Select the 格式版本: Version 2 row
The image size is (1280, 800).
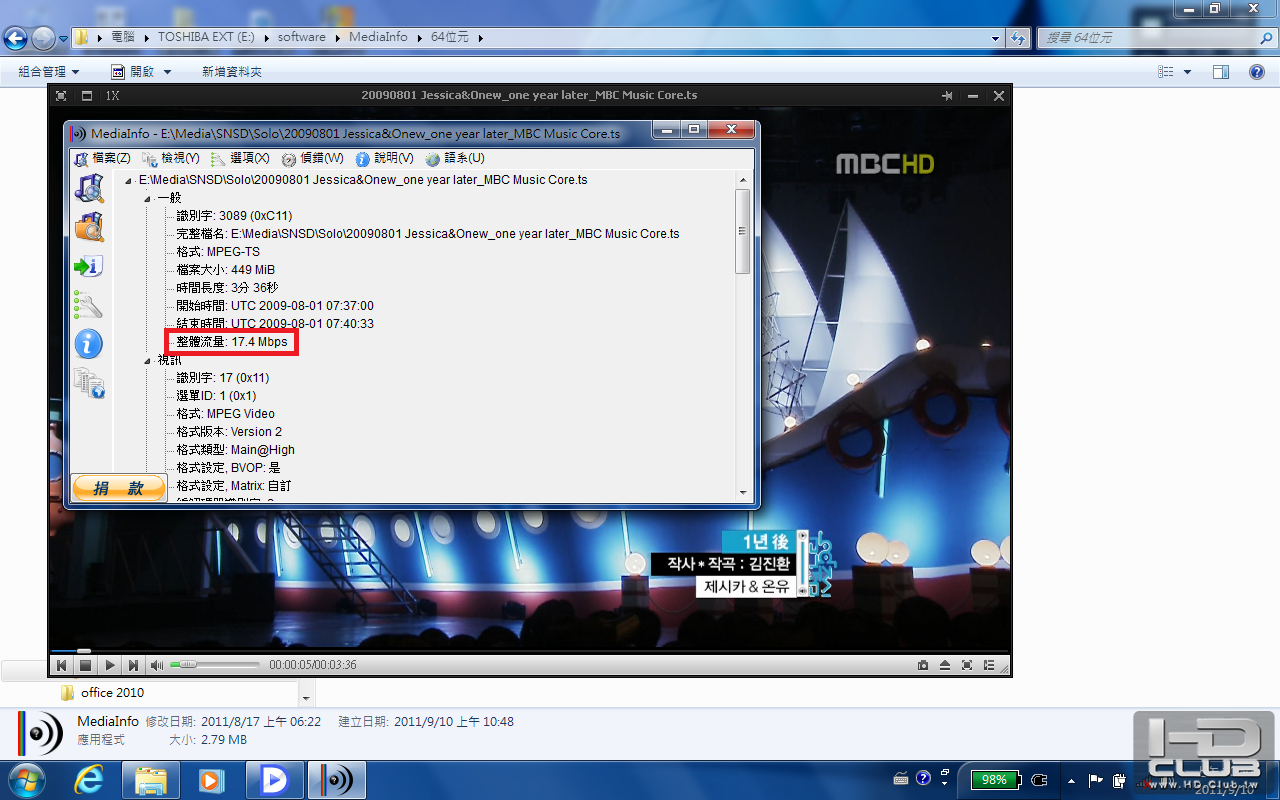(229, 432)
